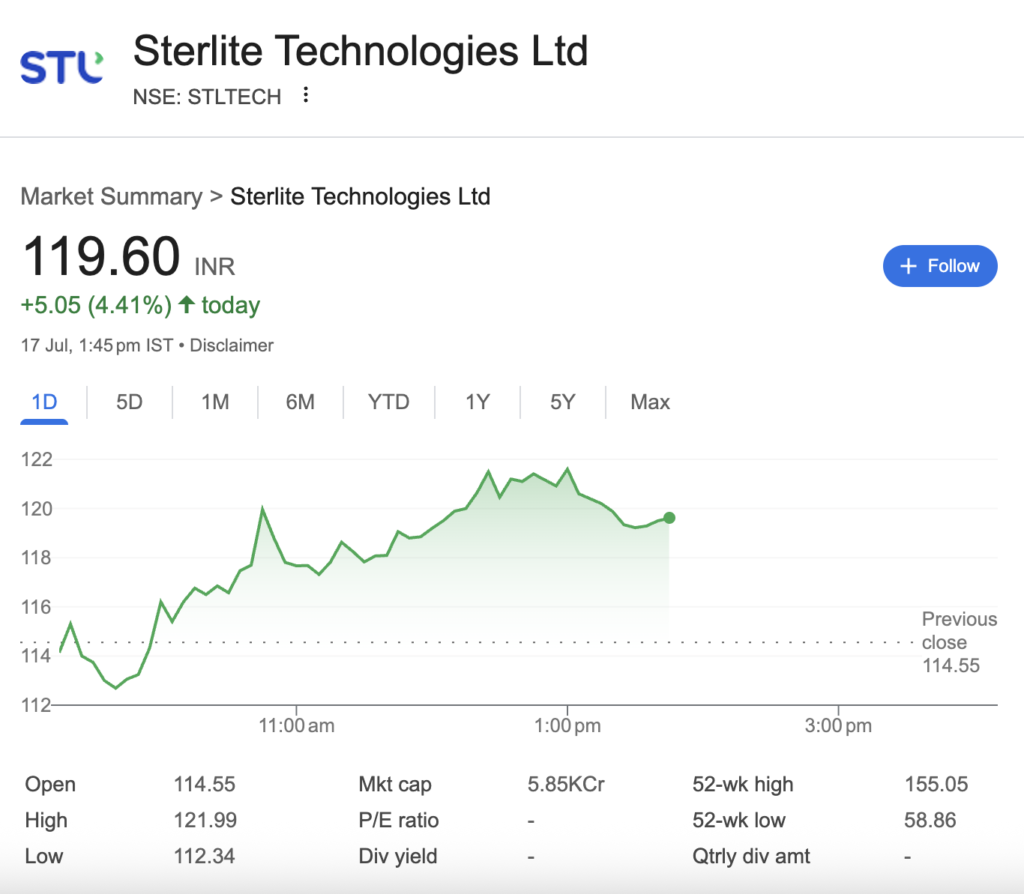The width and height of the screenshot is (1024, 894).
Task: Click the NSE: STLTECH ticker text
Action: coord(207,97)
